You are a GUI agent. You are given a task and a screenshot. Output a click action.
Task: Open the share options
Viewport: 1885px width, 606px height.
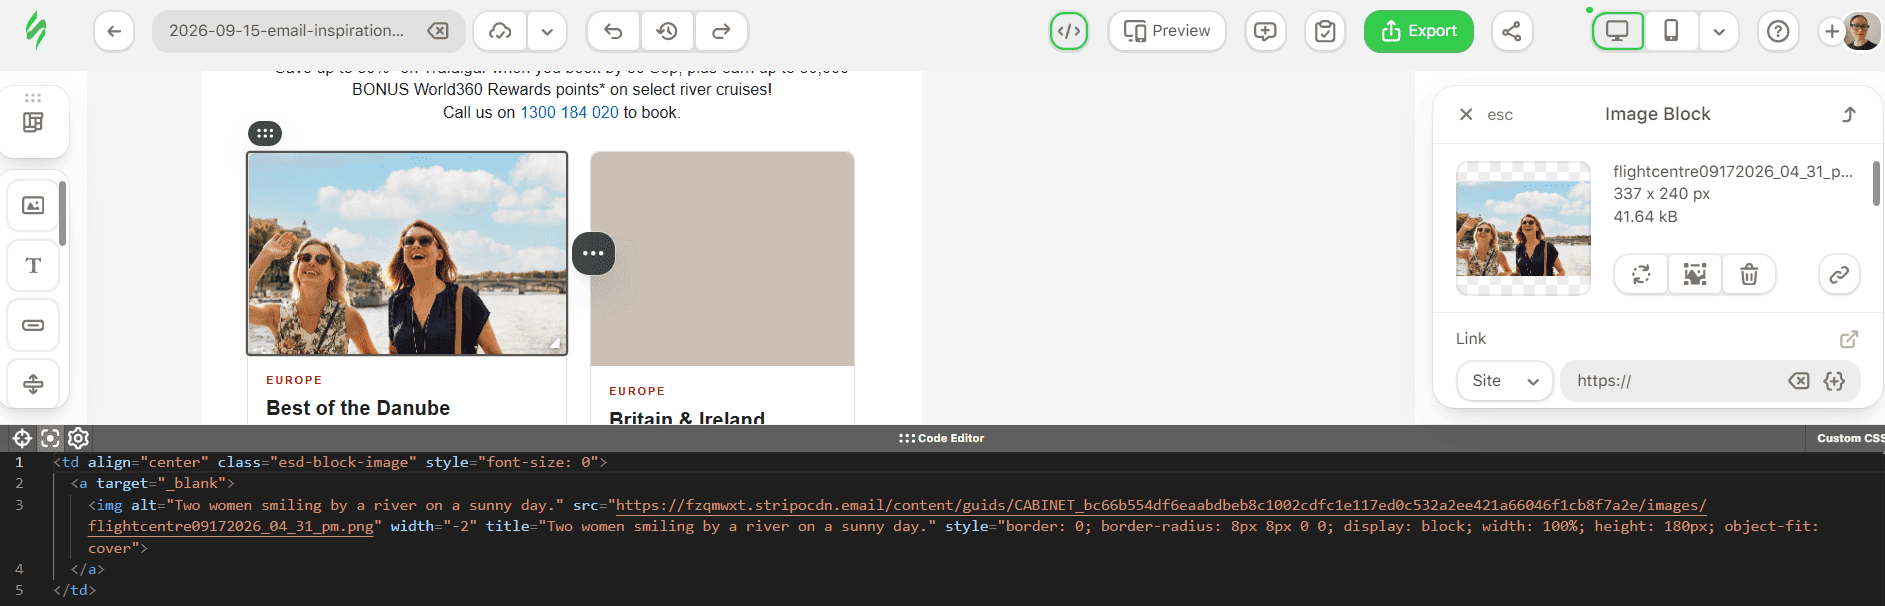1512,31
